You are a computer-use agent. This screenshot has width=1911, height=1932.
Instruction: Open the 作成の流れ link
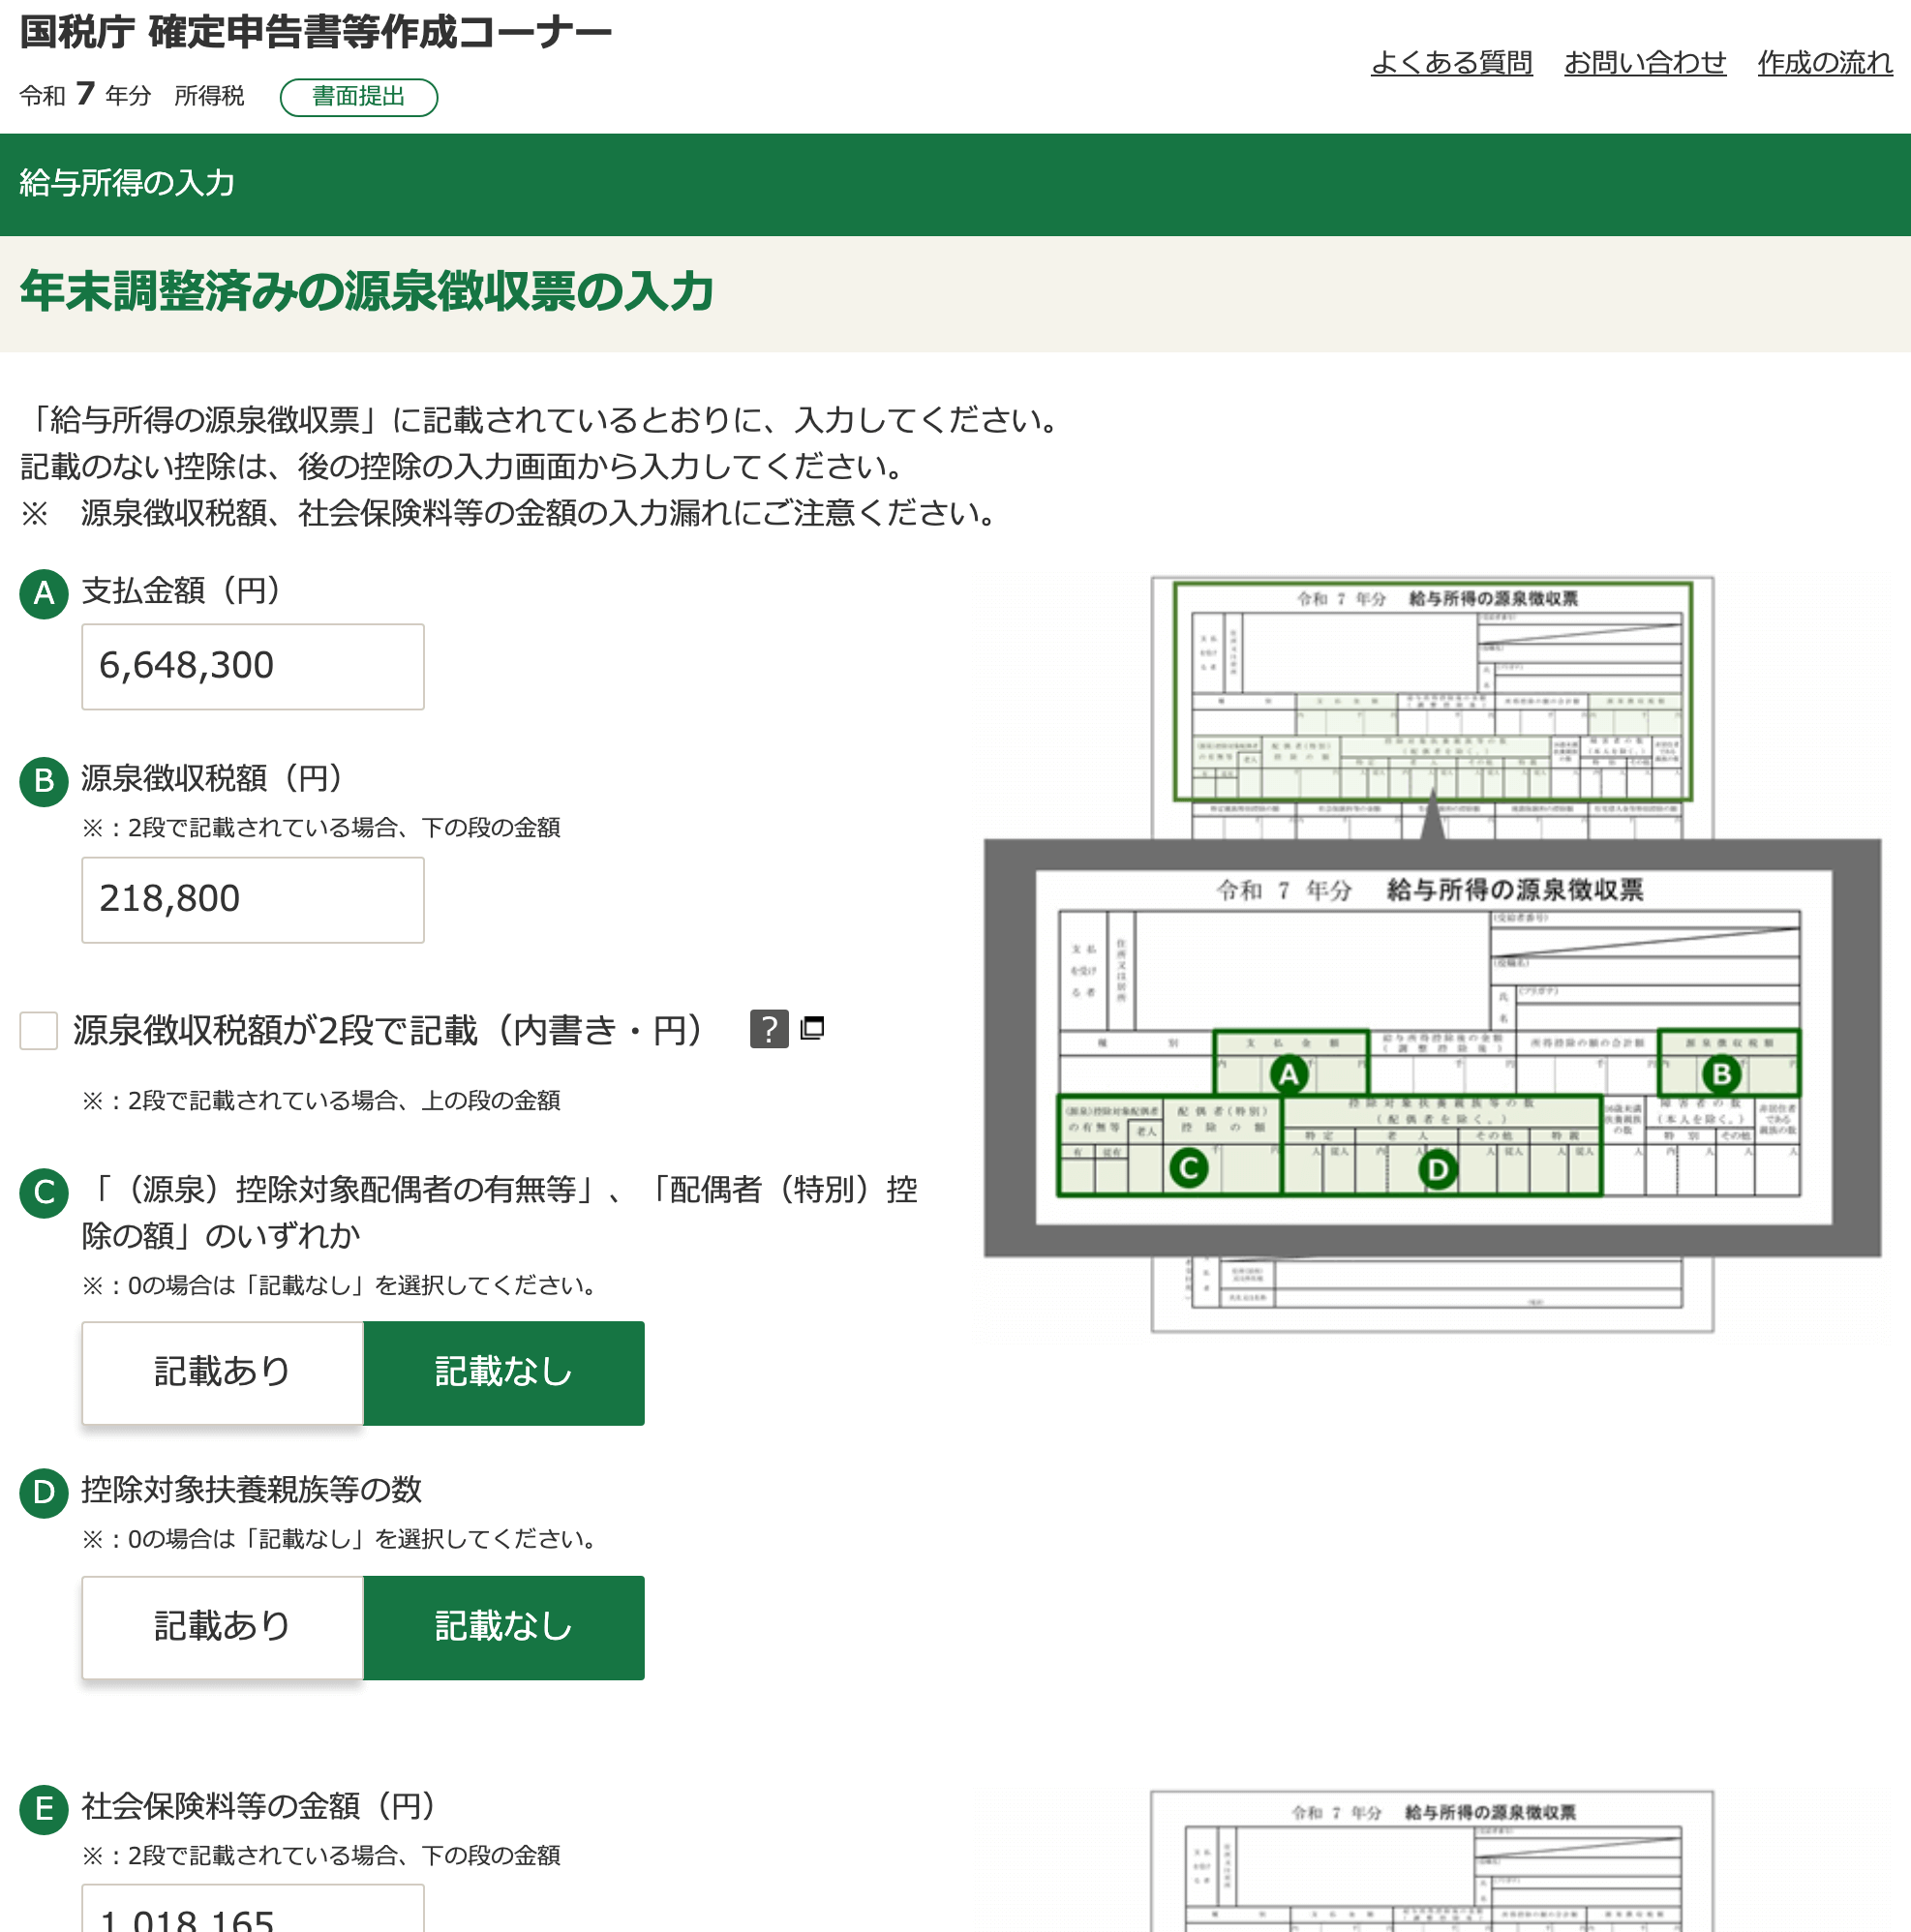pyautogui.click(x=1824, y=63)
